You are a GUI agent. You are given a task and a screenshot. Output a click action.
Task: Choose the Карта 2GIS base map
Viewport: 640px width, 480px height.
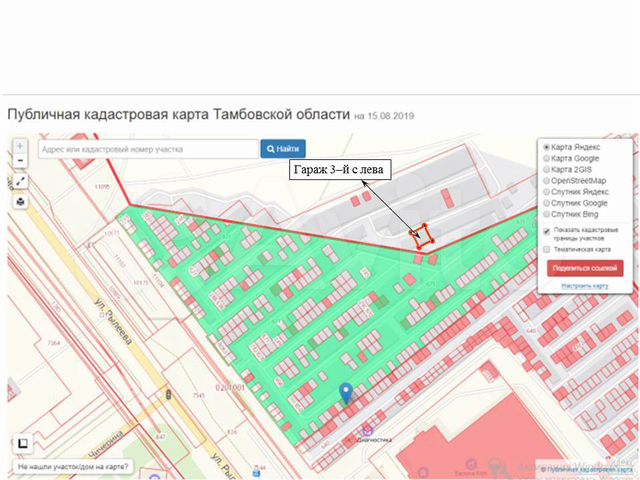click(x=546, y=169)
